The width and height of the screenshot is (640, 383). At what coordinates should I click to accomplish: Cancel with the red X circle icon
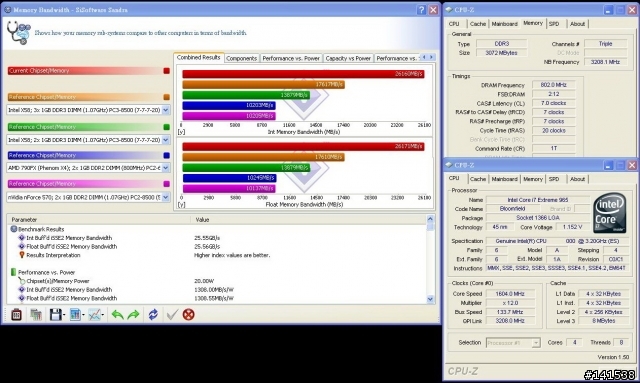coord(188,314)
